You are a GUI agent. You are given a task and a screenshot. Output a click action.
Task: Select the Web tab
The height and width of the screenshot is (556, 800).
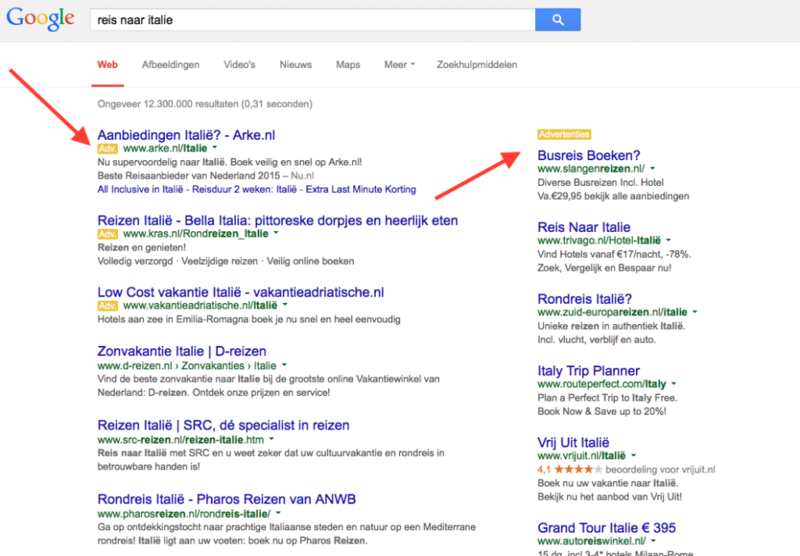pos(108,65)
